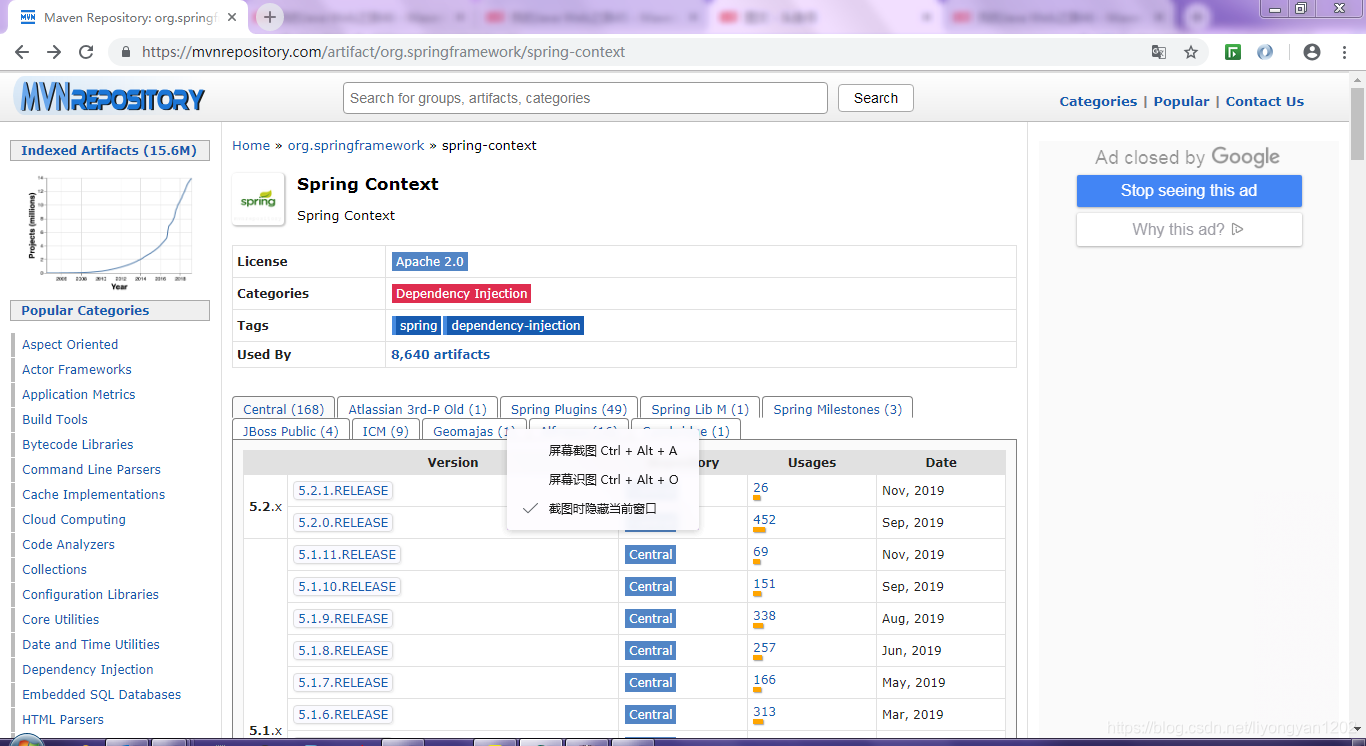Go back with the browser back arrow
The image size is (1366, 746).
22,52
